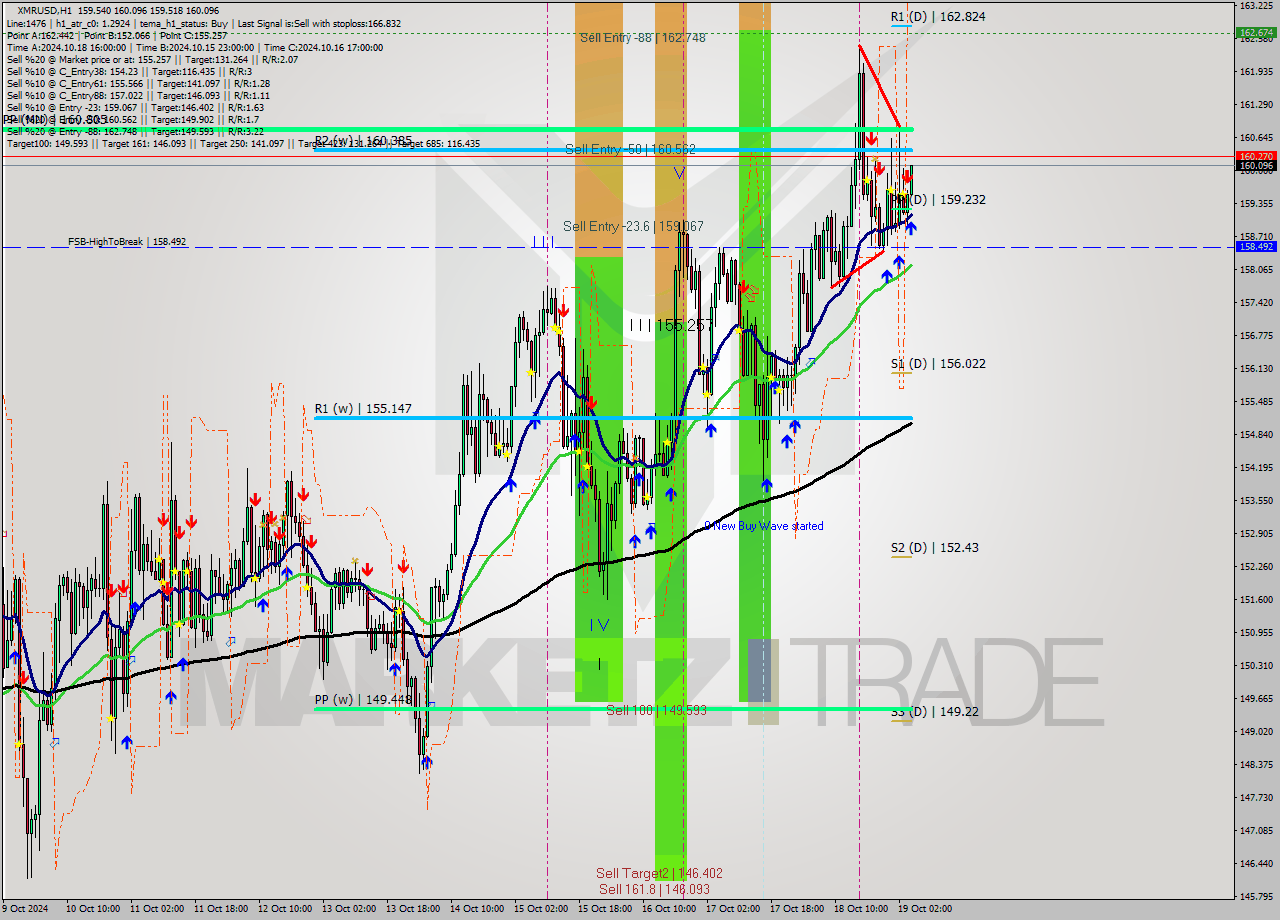Image resolution: width=1280 pixels, height=920 pixels.
Task: Select the Sell Entry -23.6 | 159.067 label
Action: [x=633, y=227]
